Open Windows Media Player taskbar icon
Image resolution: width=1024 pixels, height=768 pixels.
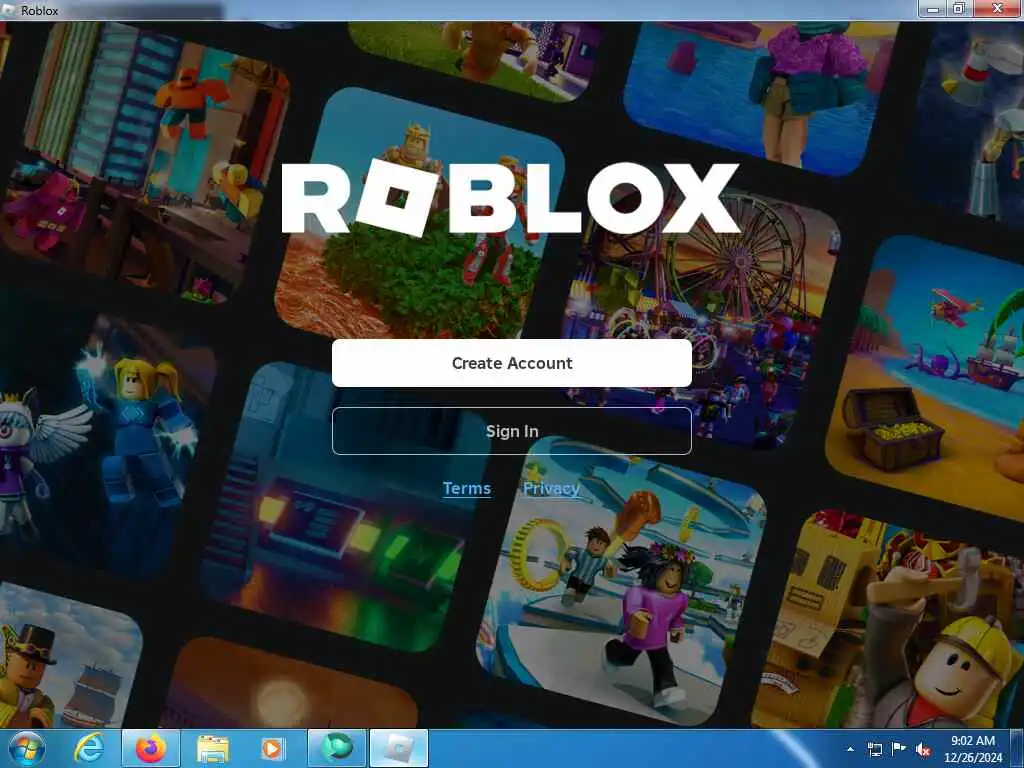272,749
